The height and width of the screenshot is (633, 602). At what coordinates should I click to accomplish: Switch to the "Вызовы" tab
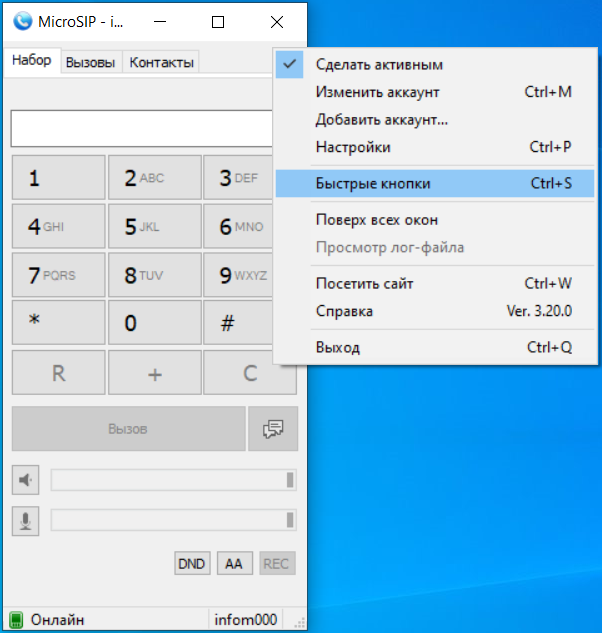90,62
